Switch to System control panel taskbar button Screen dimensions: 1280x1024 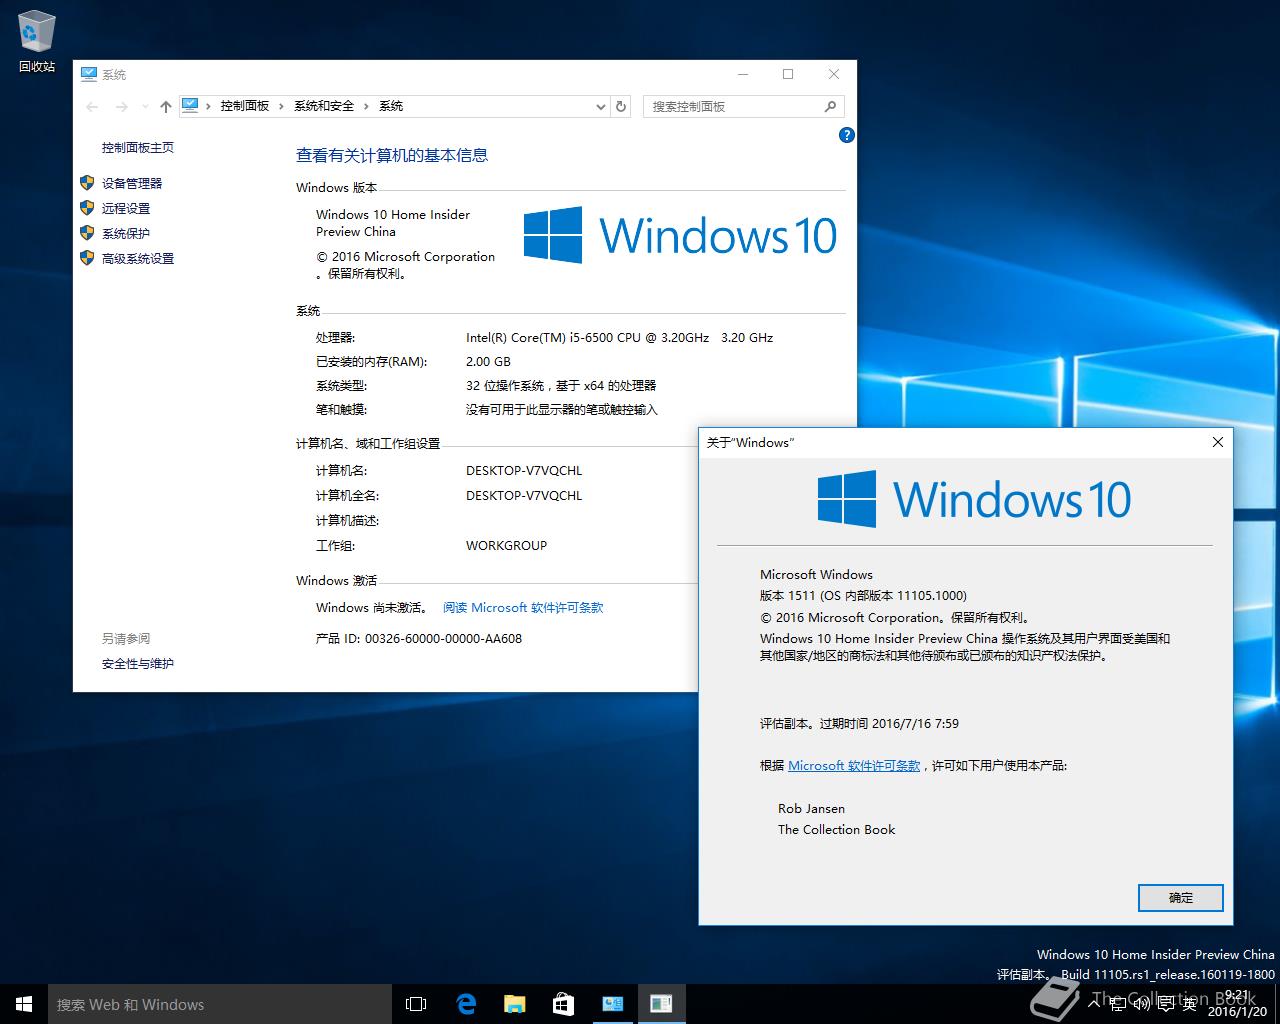click(x=612, y=1004)
